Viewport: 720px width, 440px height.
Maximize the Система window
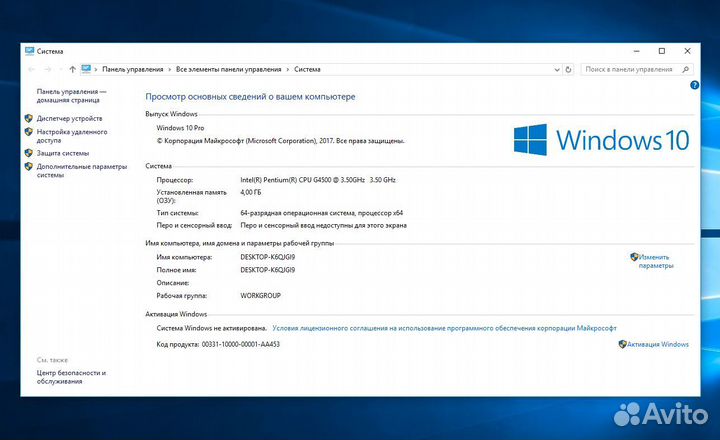pos(662,51)
